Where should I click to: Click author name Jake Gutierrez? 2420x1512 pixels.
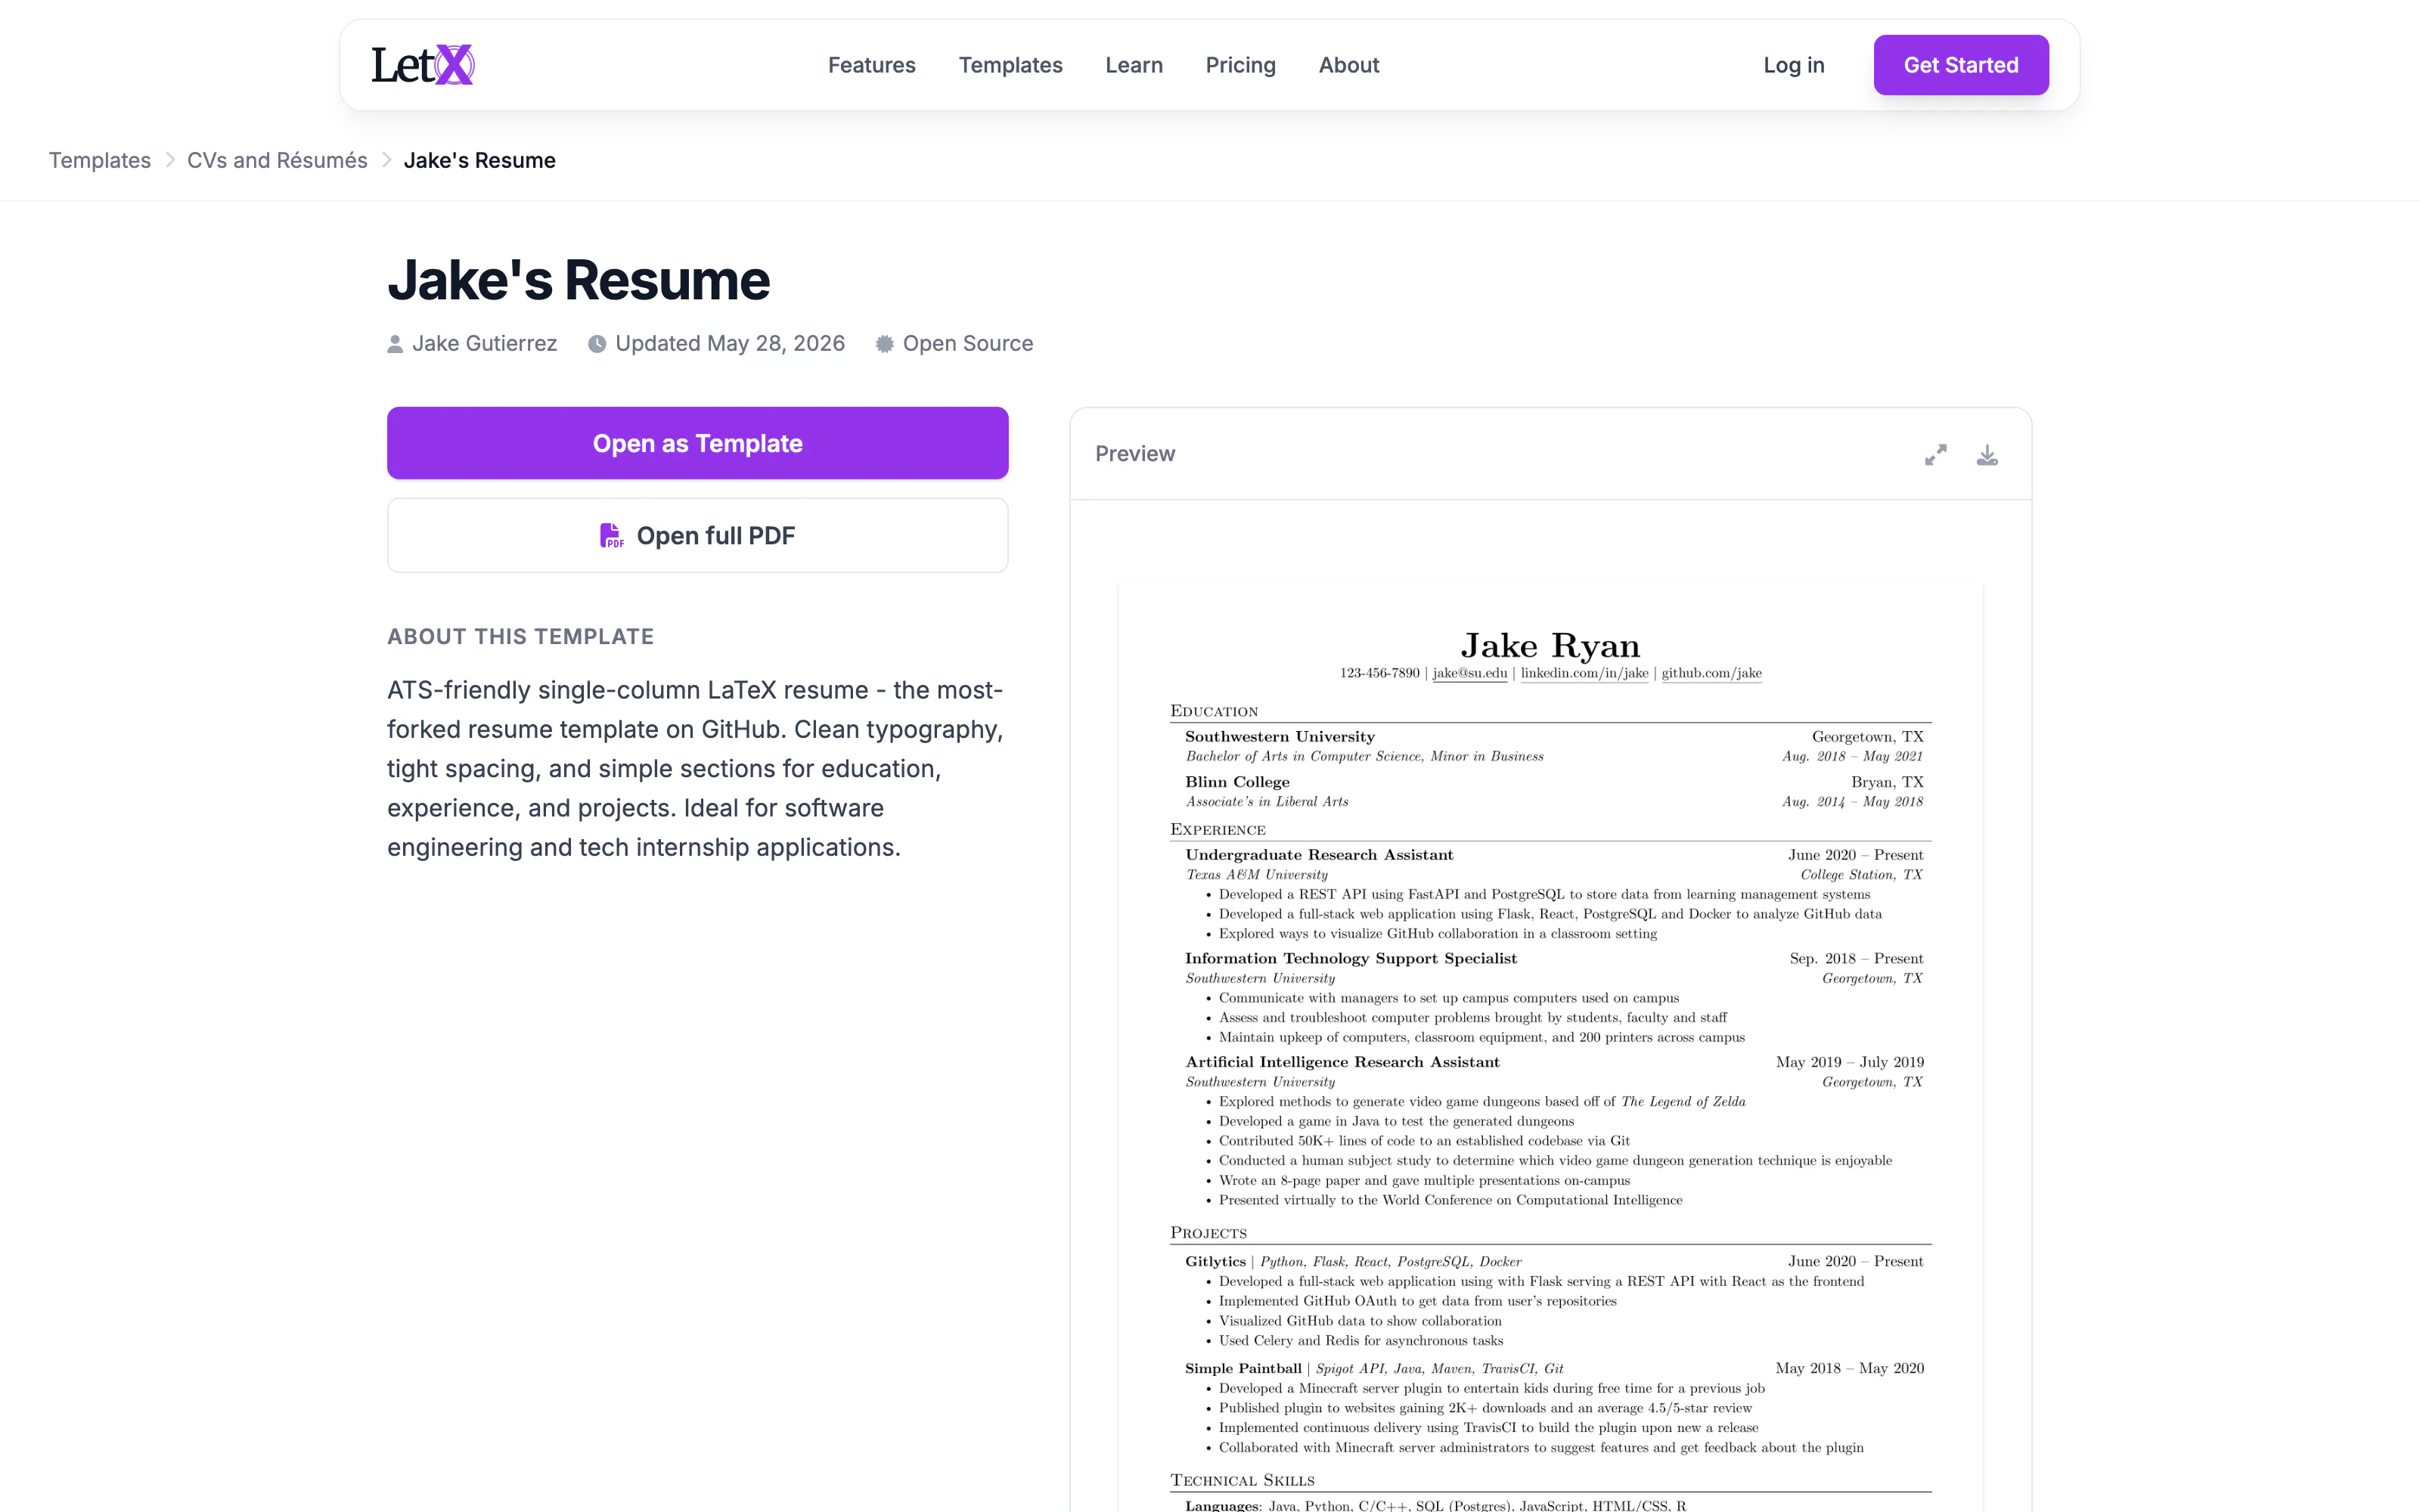click(x=484, y=344)
